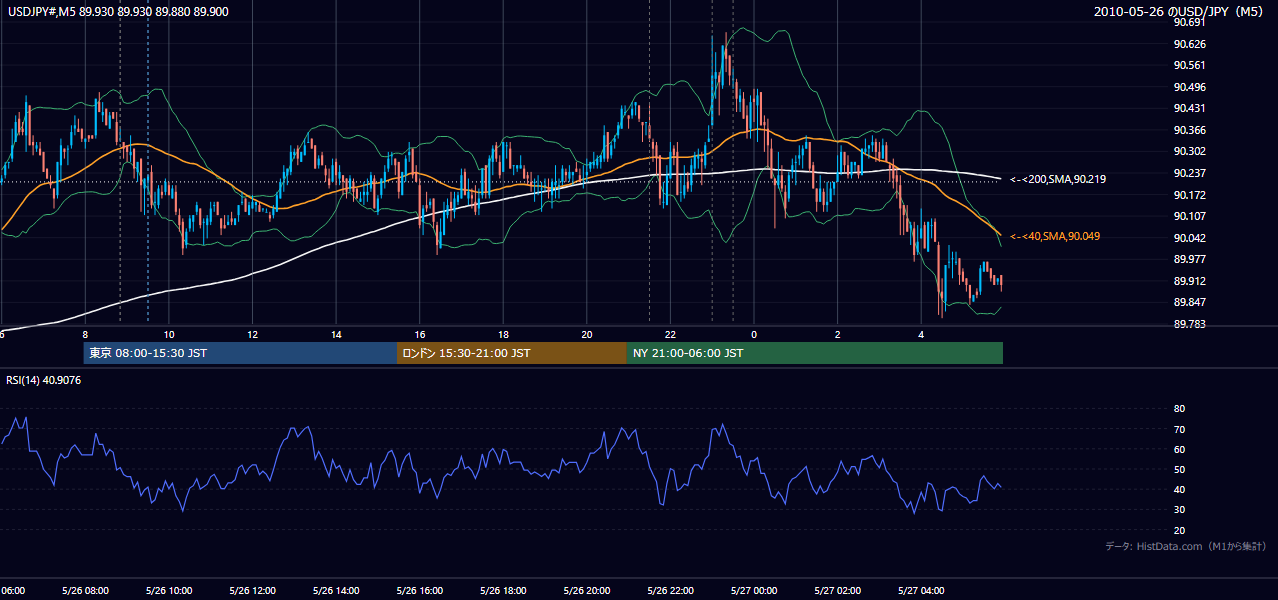The height and width of the screenshot is (600, 1278).
Task: Click RSI scale value 60
Action: click(1180, 449)
